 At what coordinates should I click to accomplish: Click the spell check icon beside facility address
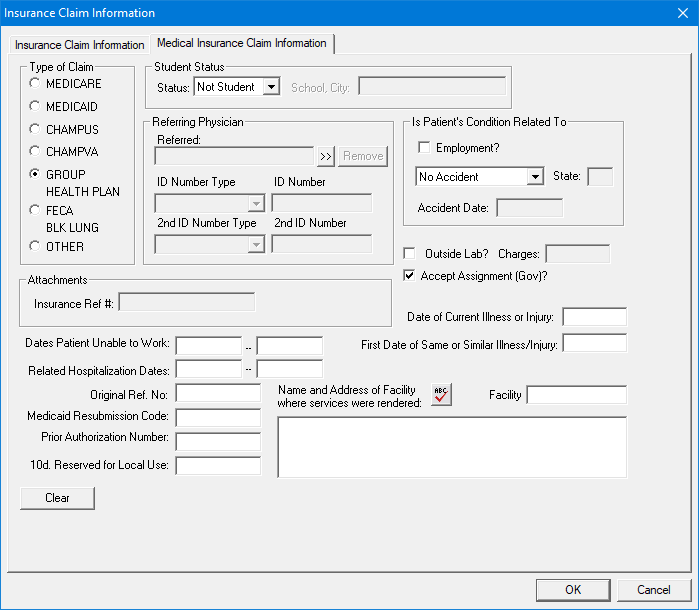441,394
